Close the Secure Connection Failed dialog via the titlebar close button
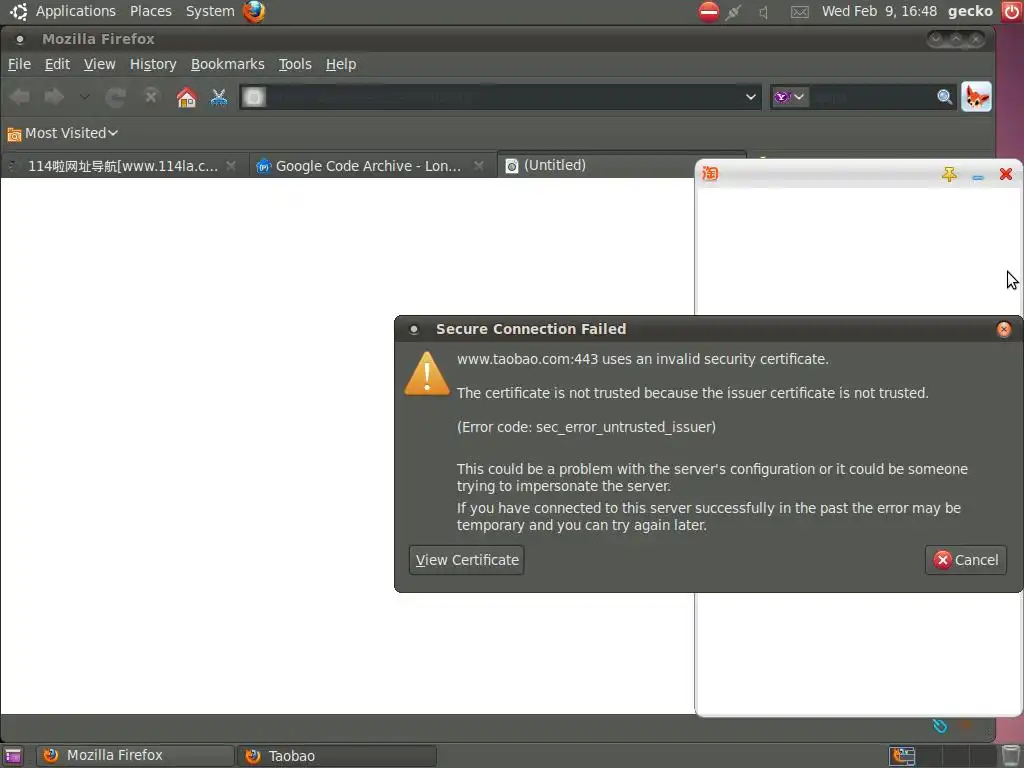Viewport: 1024px width, 768px height. 1004,329
